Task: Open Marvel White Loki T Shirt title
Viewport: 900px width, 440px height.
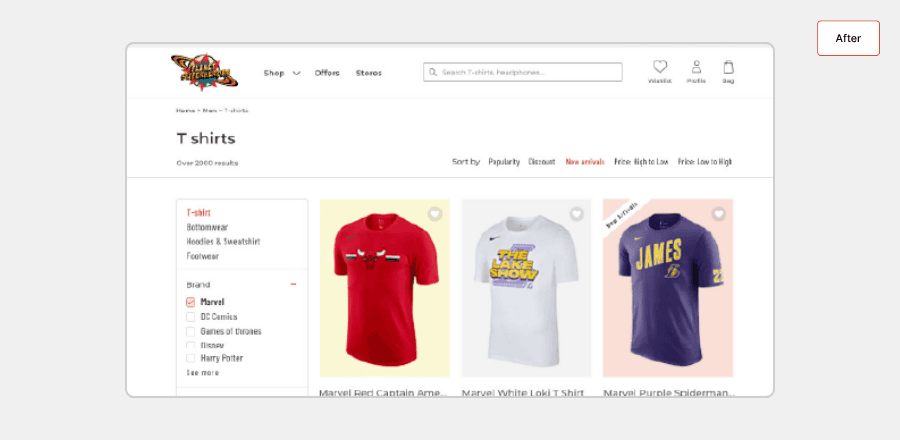Action: point(523,393)
